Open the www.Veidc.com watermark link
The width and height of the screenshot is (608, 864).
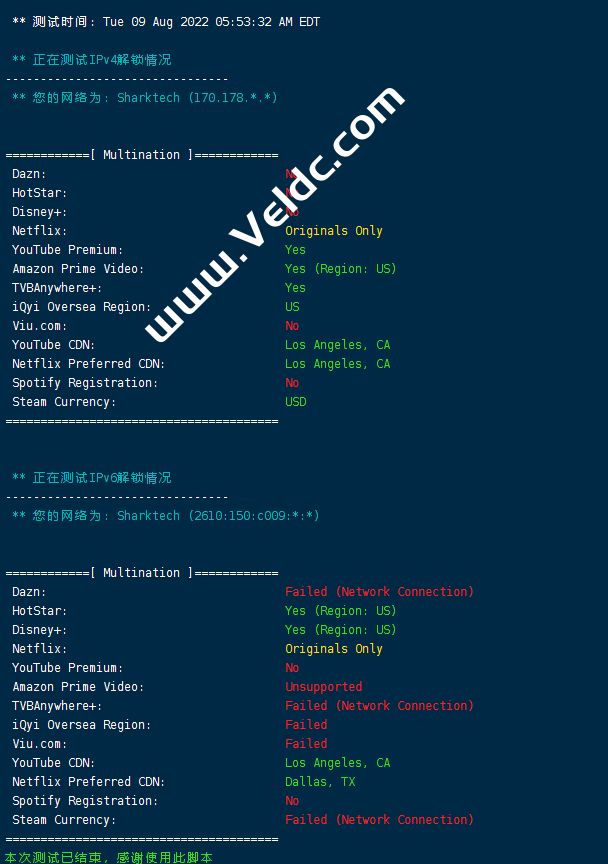(x=275, y=212)
